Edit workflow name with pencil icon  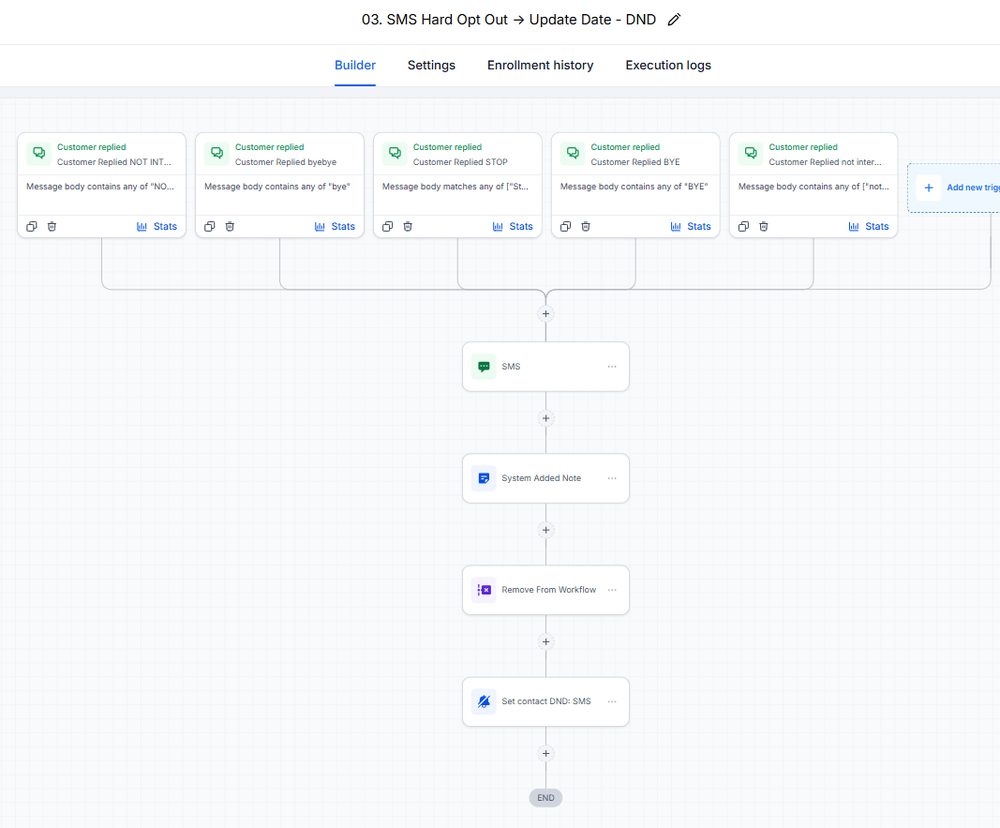pos(674,20)
